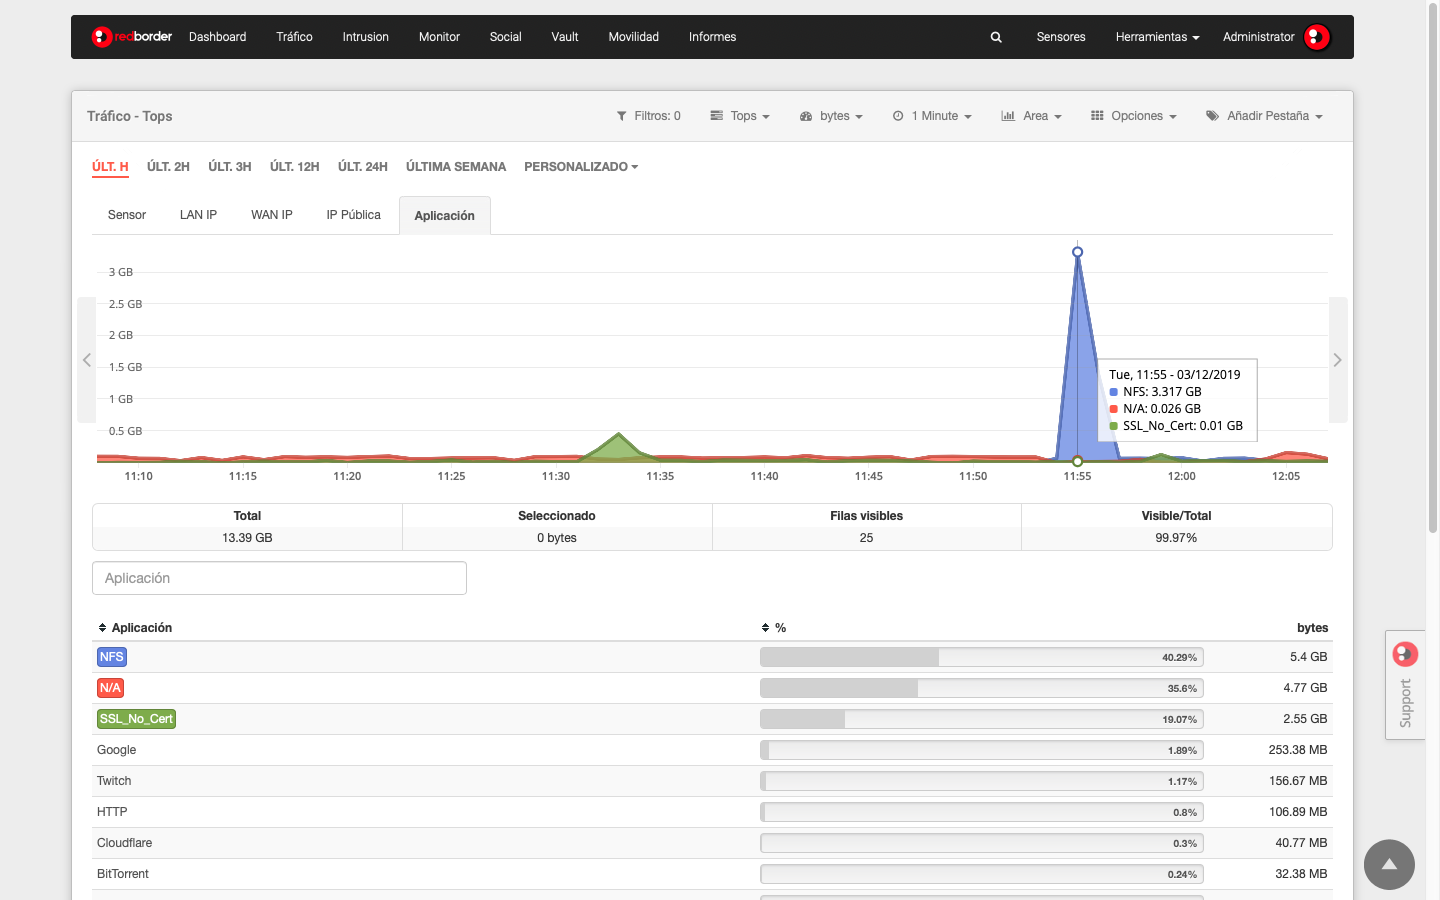The height and width of the screenshot is (900, 1440).
Task: Switch to the IP Pública tab
Action: click(x=353, y=215)
